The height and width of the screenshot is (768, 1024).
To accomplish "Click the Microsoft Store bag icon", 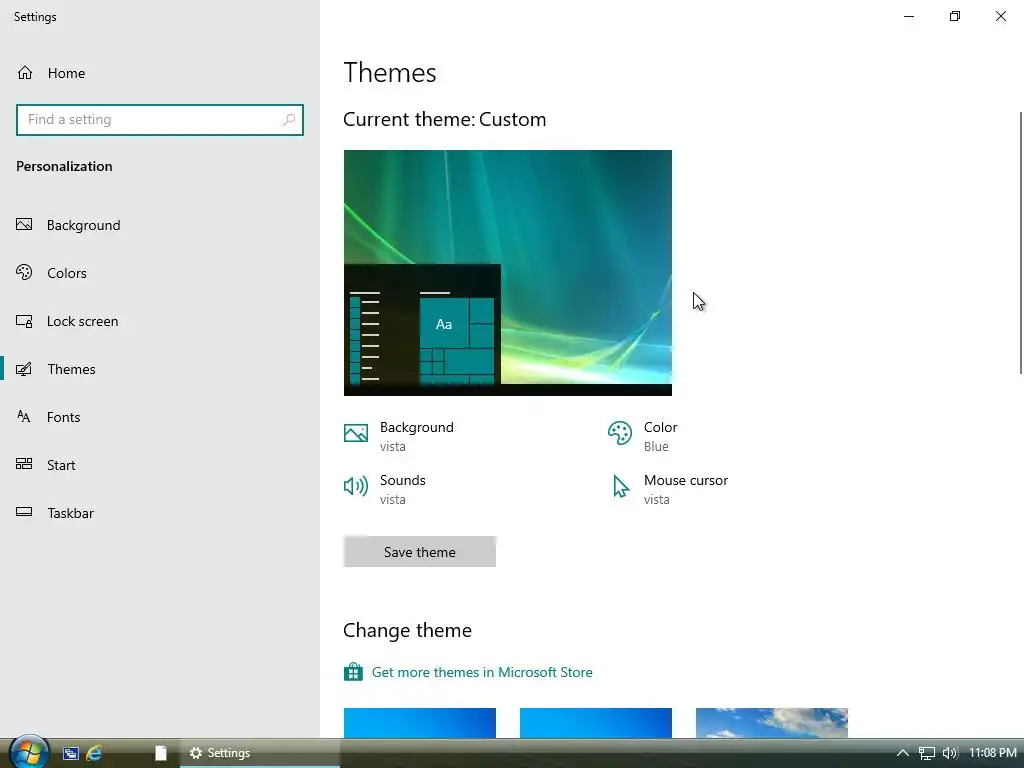I will [353, 672].
